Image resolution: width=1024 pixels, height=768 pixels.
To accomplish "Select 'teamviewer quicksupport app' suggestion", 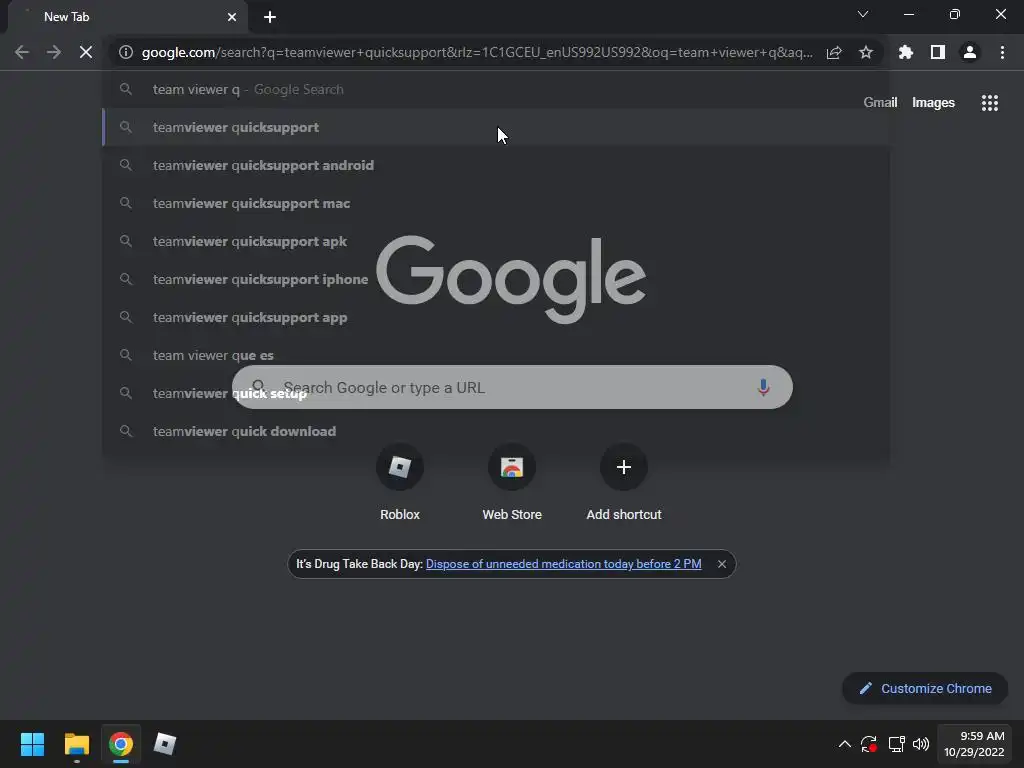I will [496, 317].
